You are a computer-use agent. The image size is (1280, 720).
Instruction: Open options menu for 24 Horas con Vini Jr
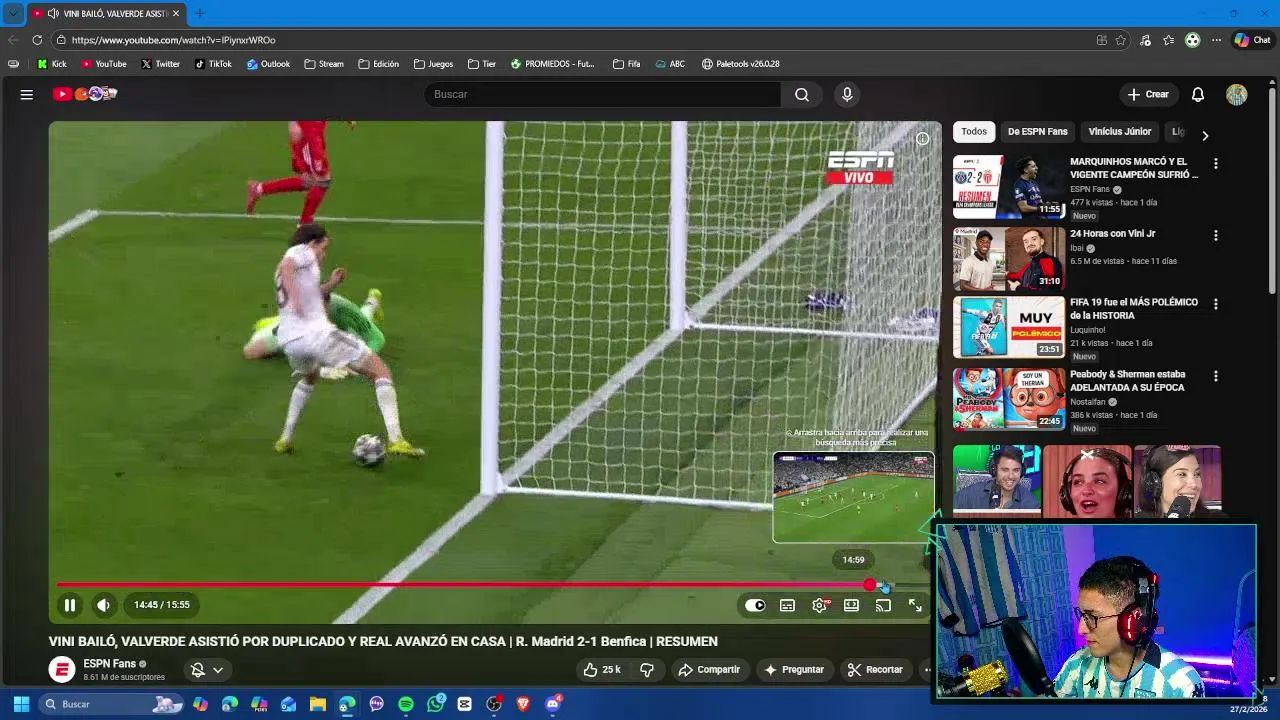tap(1216, 235)
